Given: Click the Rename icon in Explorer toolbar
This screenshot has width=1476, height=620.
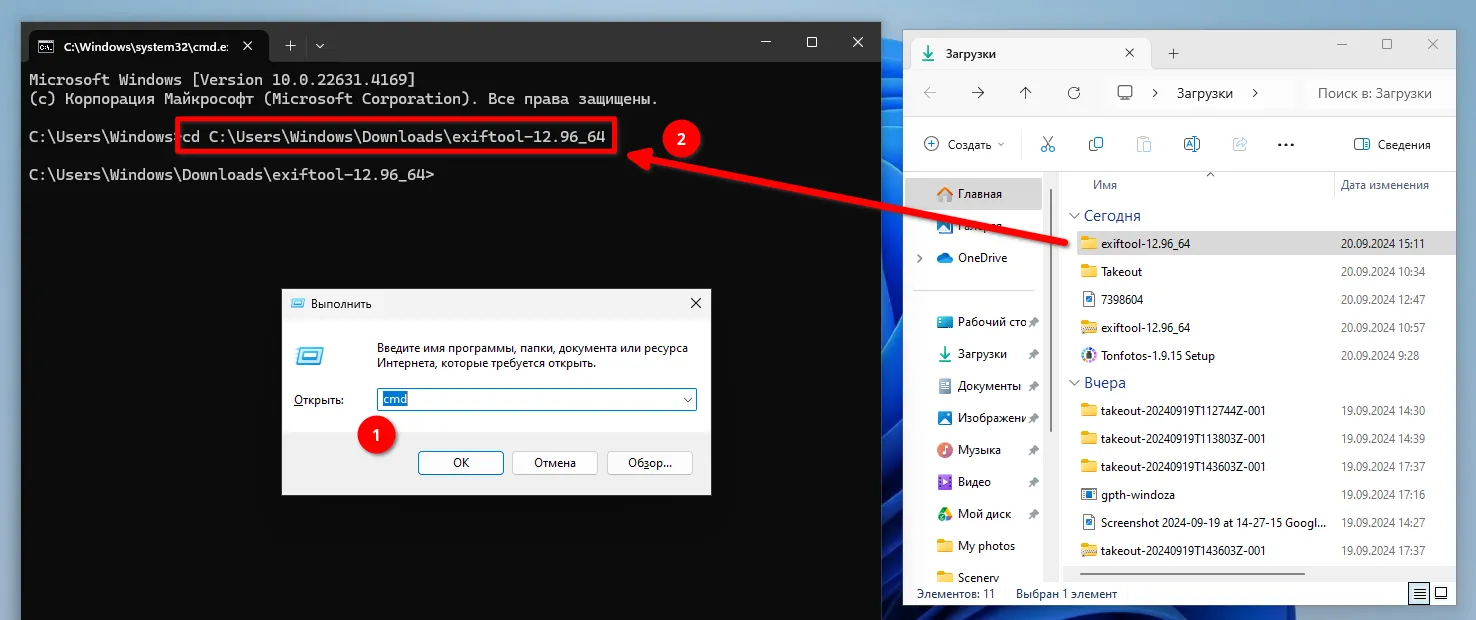Looking at the screenshot, I should 1191,144.
